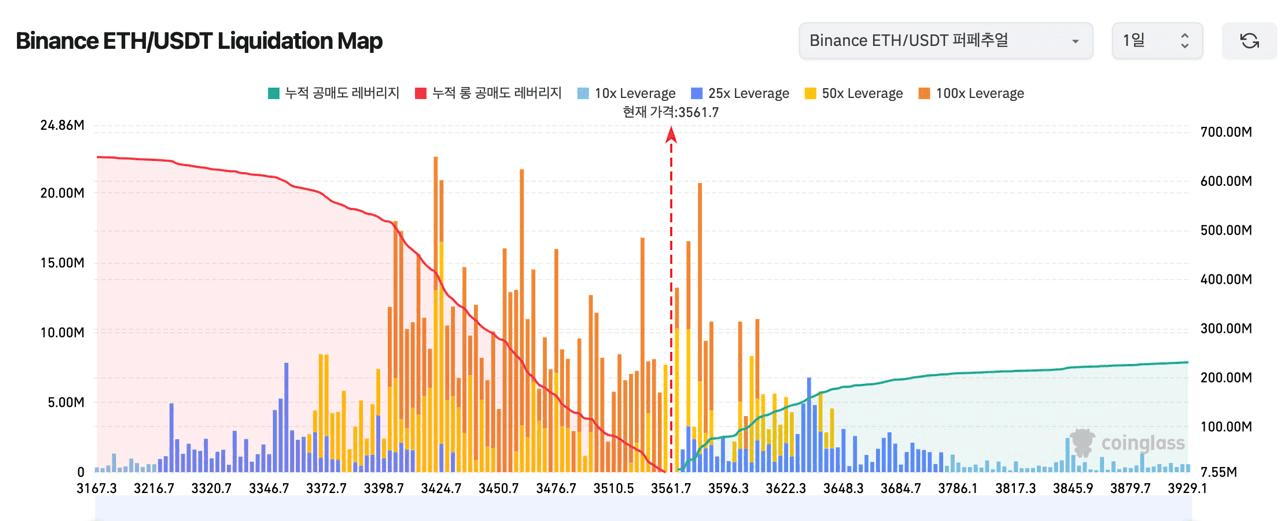Click x-axis label 3596.3
Viewport: 1280px width, 521px height.
click(728, 488)
